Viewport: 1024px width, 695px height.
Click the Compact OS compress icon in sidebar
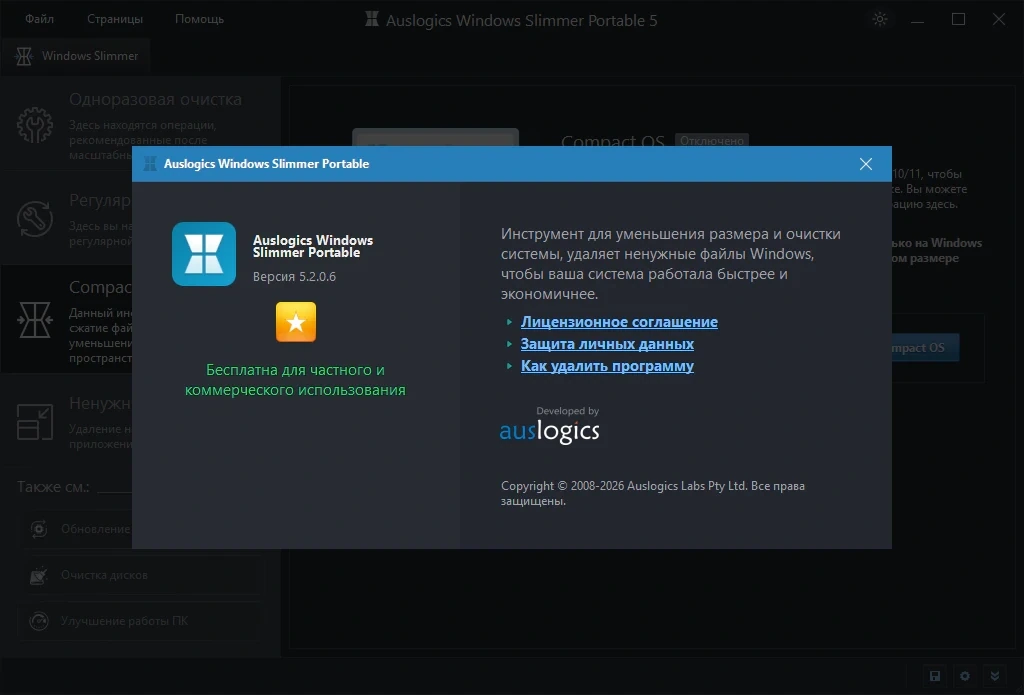coord(35,319)
